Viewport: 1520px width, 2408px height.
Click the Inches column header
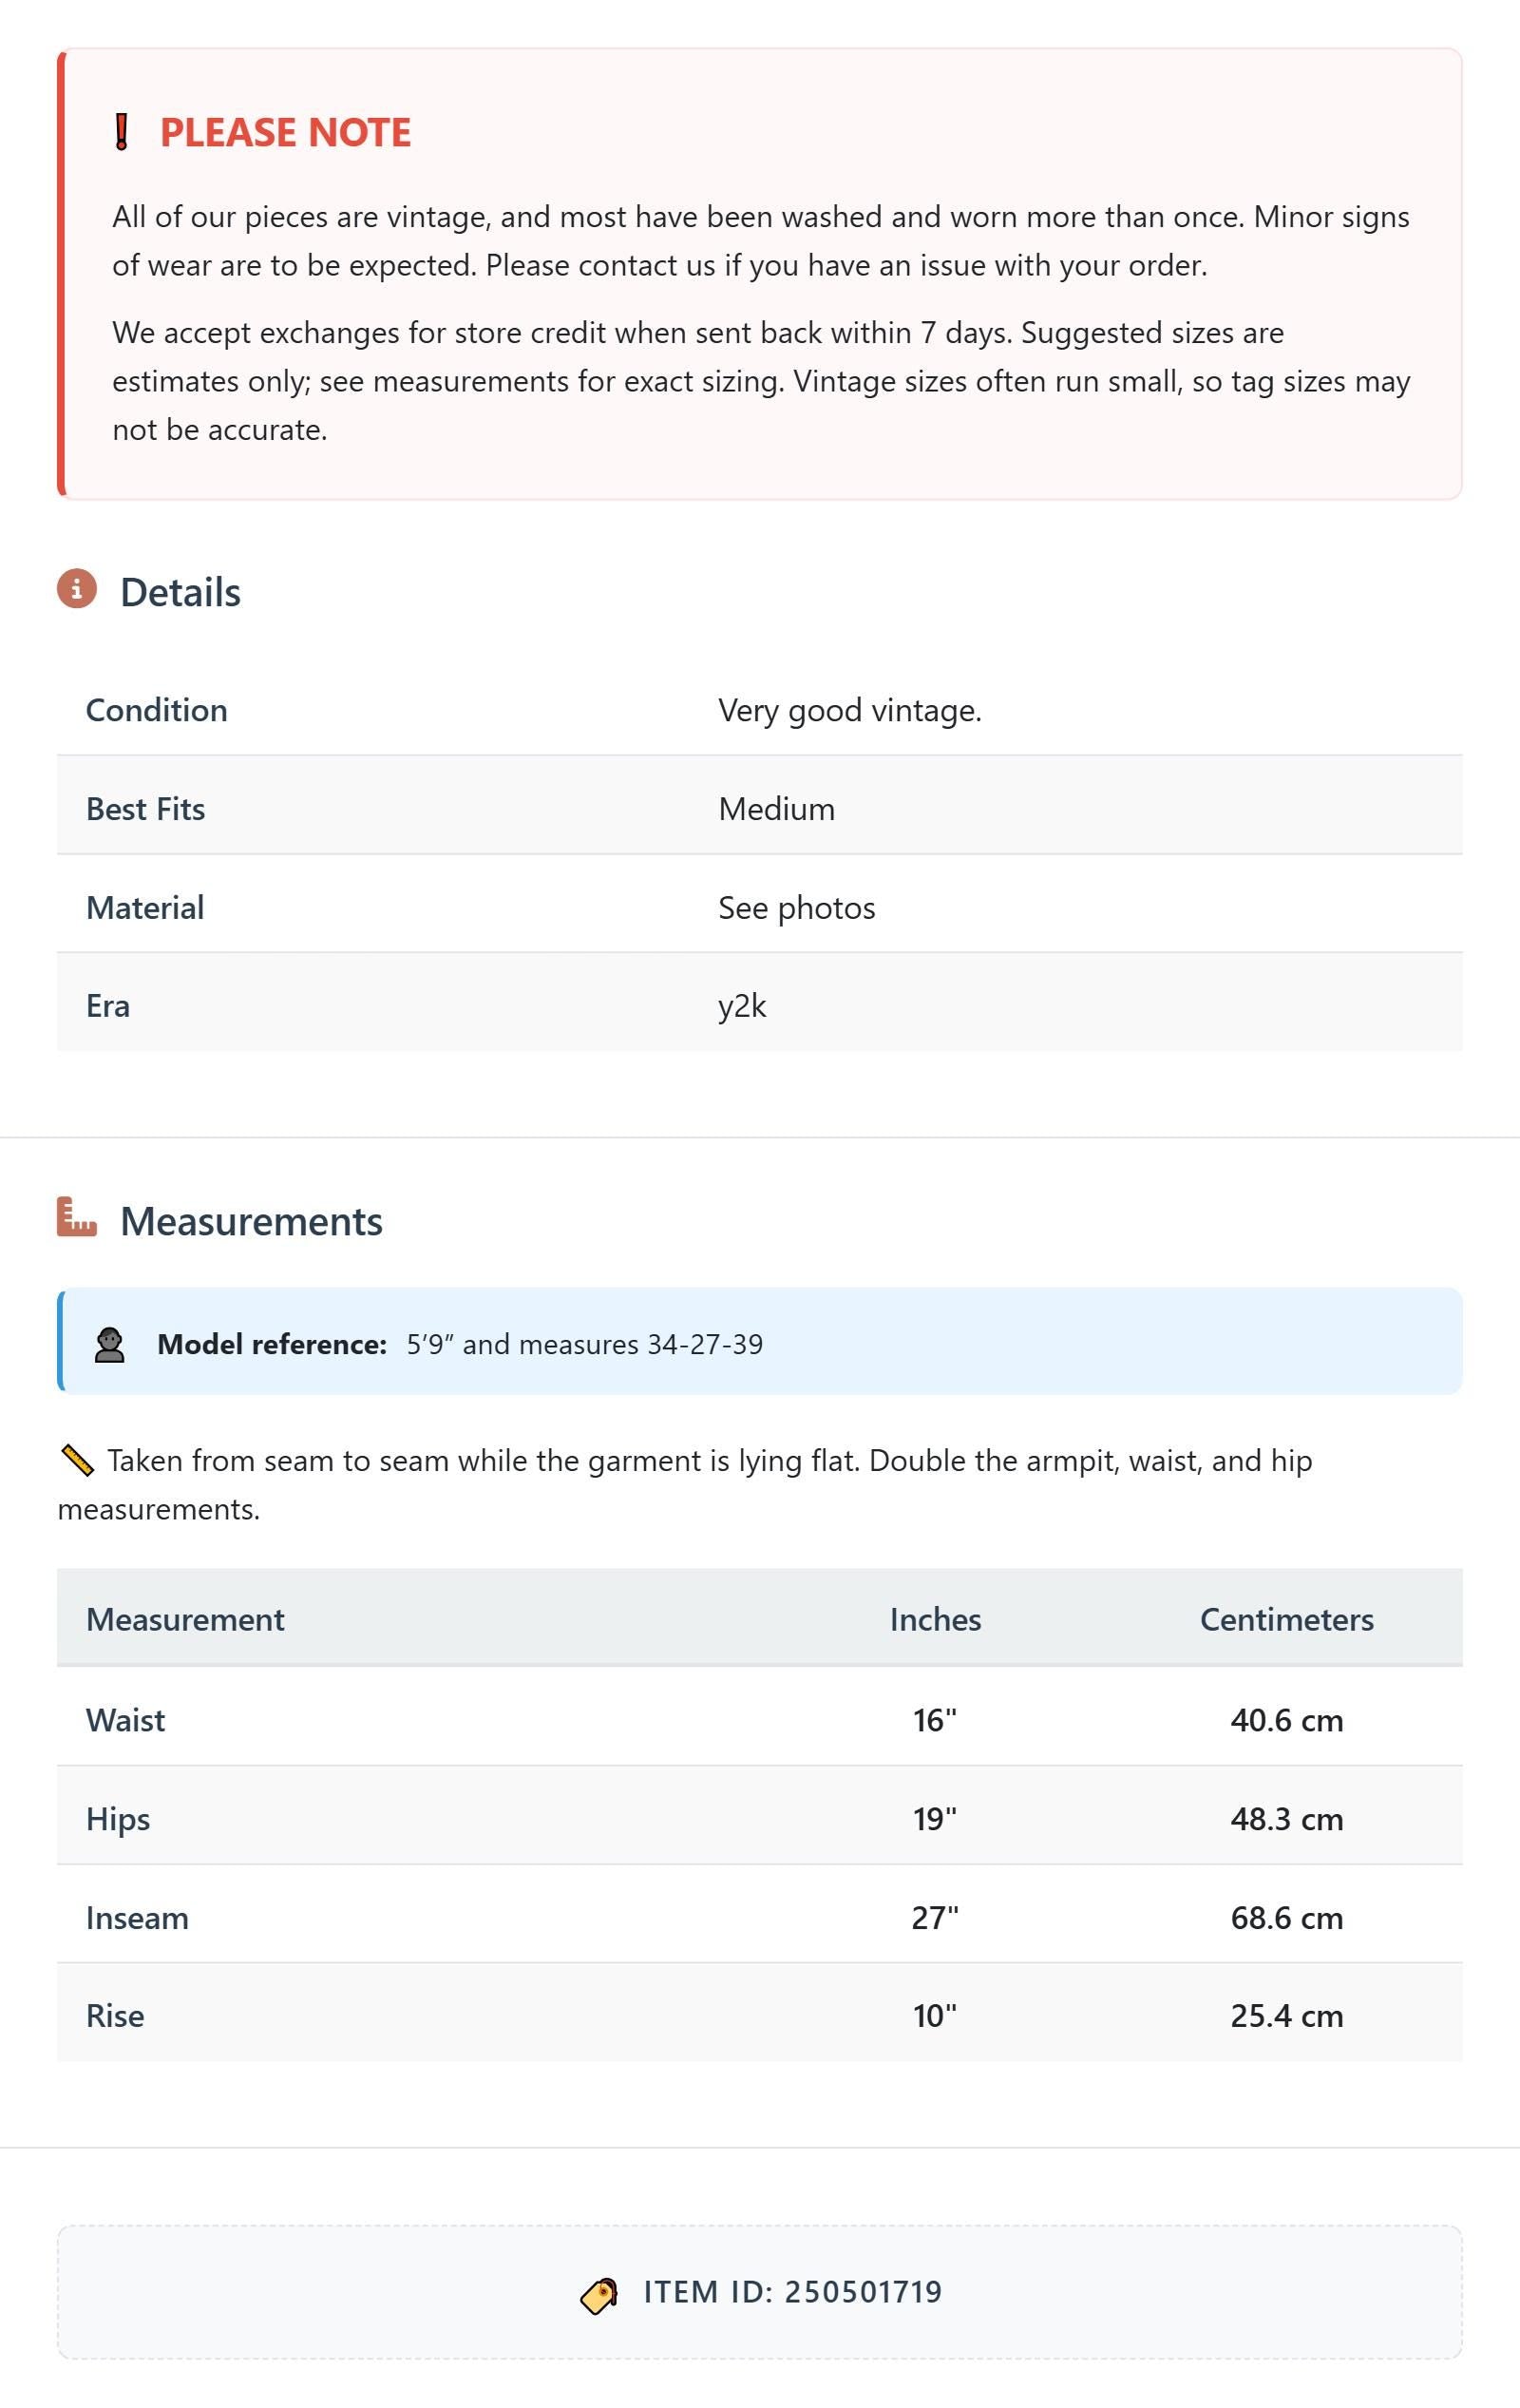click(x=935, y=1619)
